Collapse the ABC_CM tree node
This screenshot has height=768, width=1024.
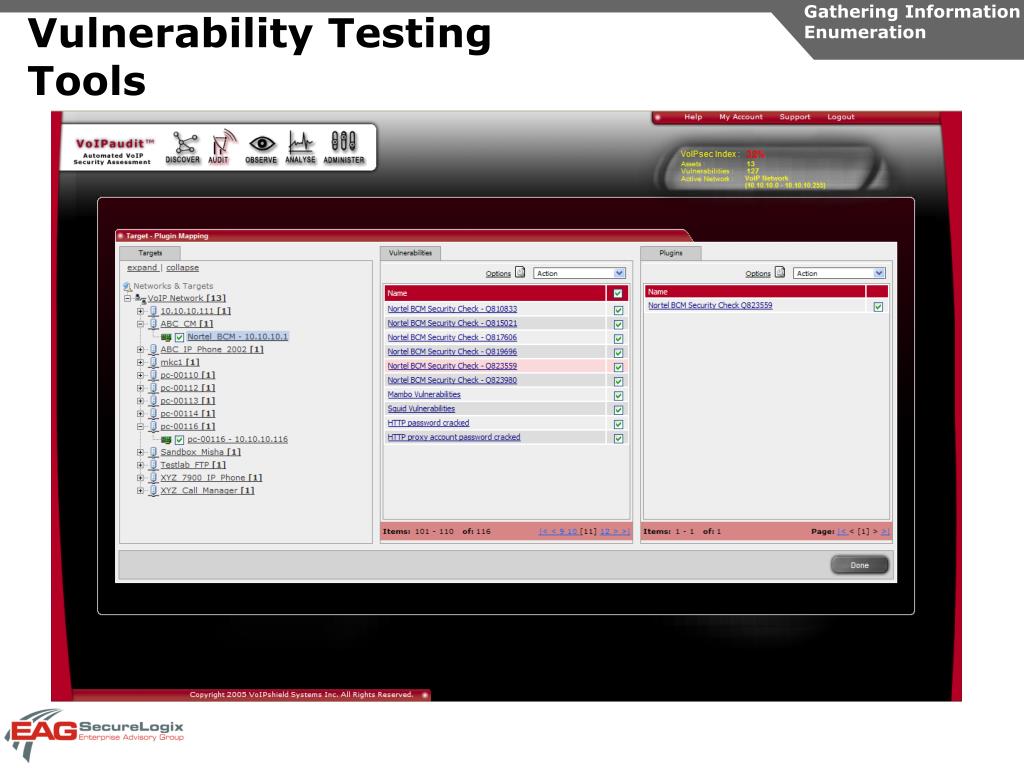point(140,324)
